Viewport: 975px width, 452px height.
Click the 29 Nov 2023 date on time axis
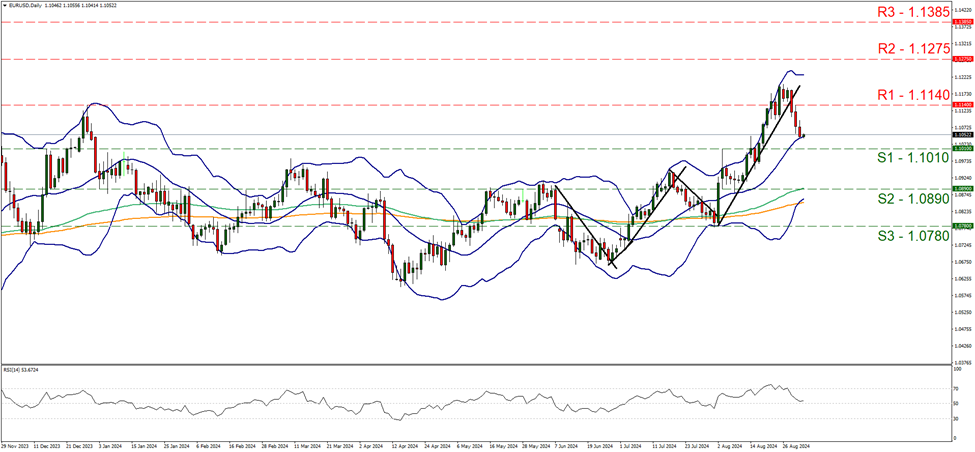coord(18,446)
